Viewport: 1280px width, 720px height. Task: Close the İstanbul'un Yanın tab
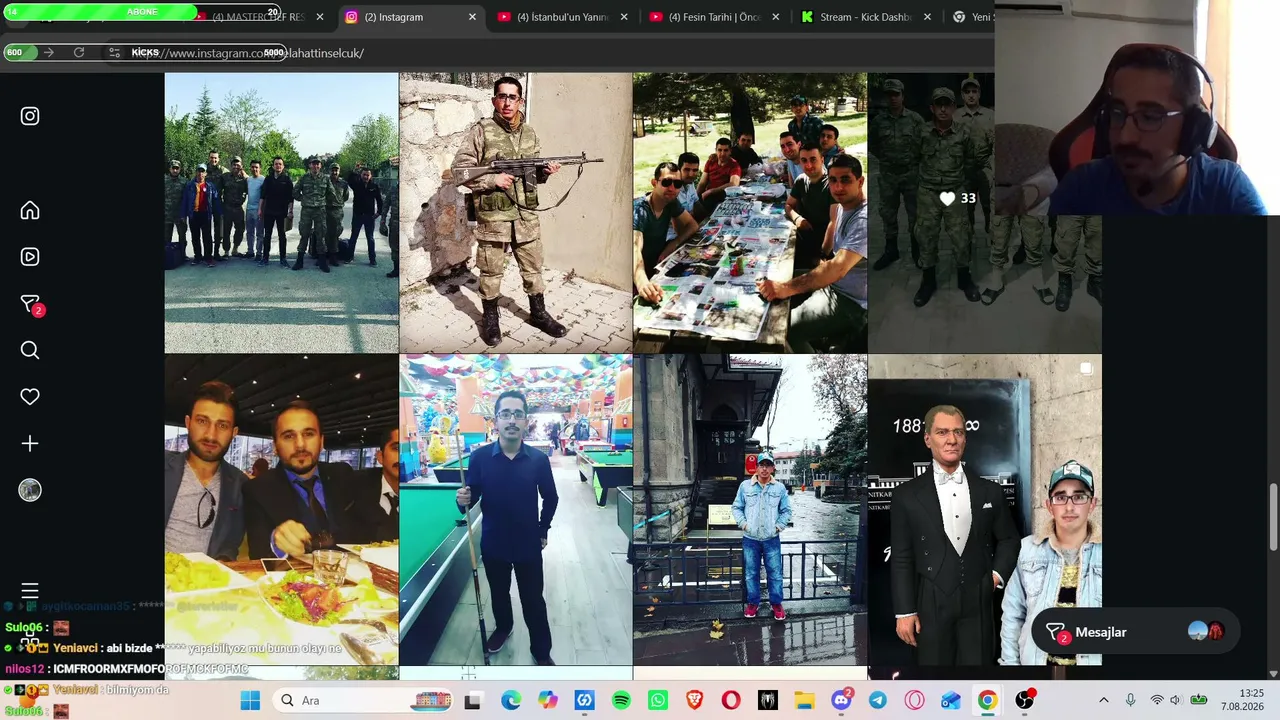(x=624, y=17)
